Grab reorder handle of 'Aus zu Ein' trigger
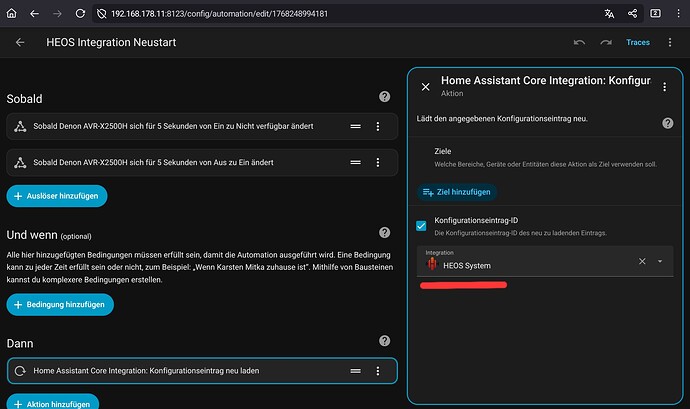The height and width of the screenshot is (409, 690). 356,162
